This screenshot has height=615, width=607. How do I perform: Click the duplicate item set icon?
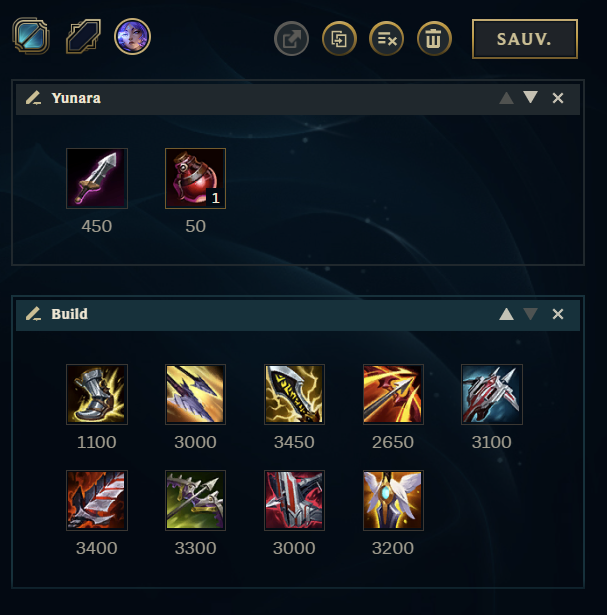[339, 38]
